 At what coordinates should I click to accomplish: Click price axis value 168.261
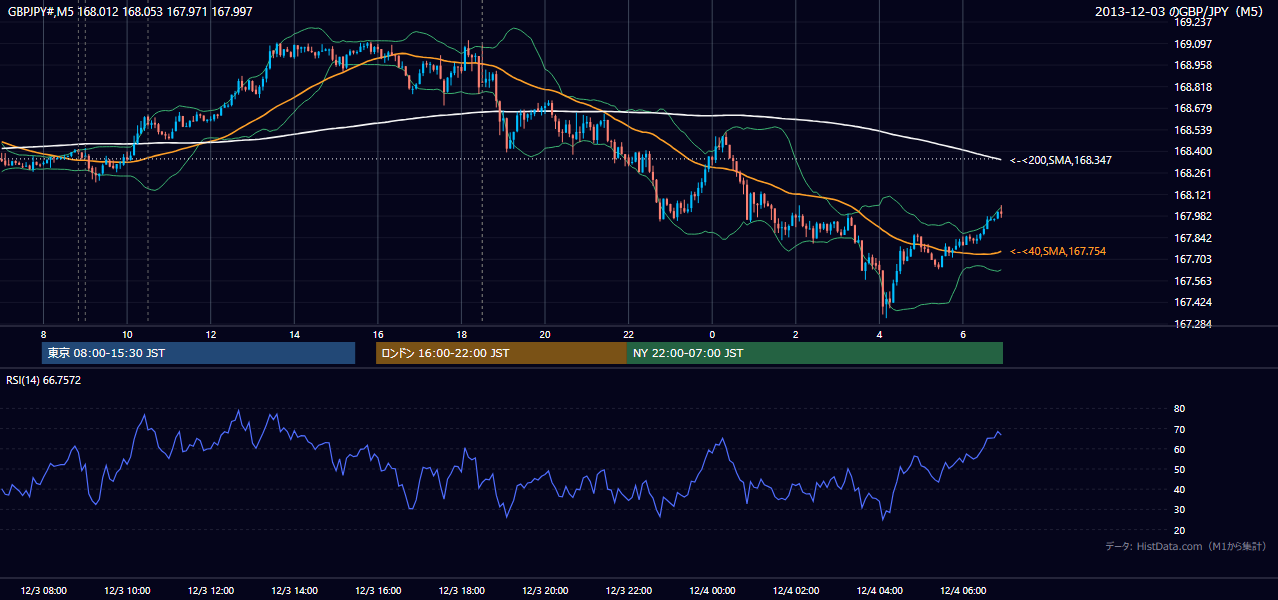tap(1193, 173)
